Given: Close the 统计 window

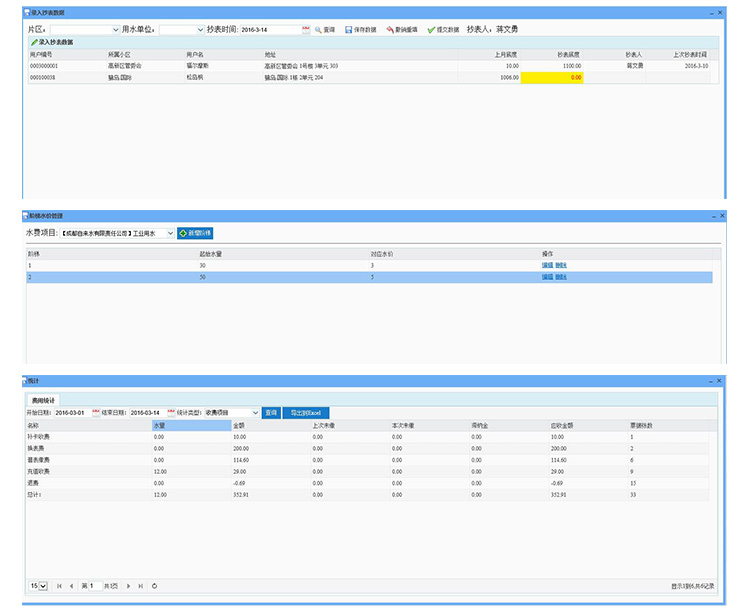Looking at the screenshot, I should 718,381.
